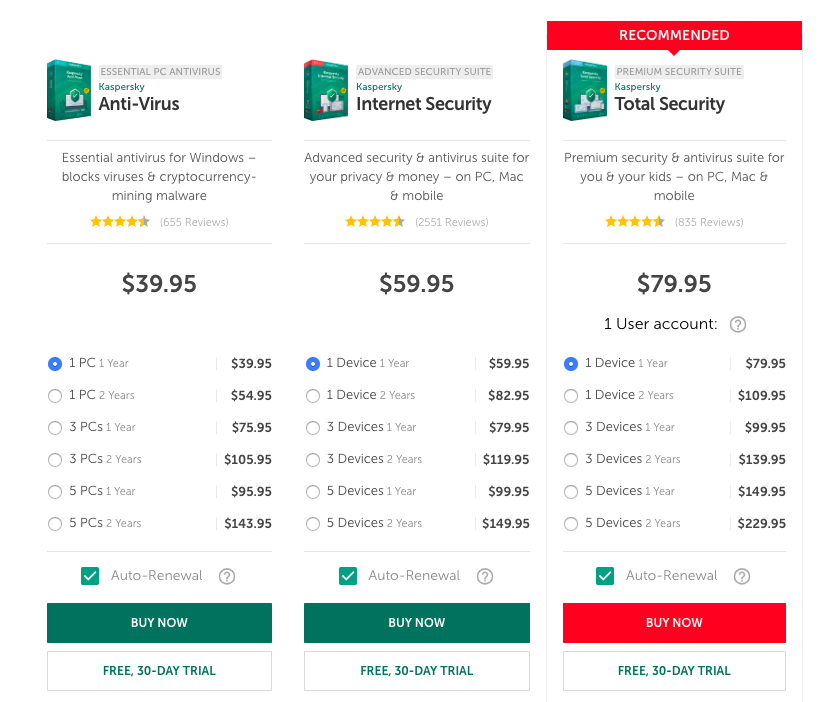Screen dimensions: 830x702
Task: Open help icon beside Anti-Virus Auto-Renewal
Action: (x=227, y=576)
